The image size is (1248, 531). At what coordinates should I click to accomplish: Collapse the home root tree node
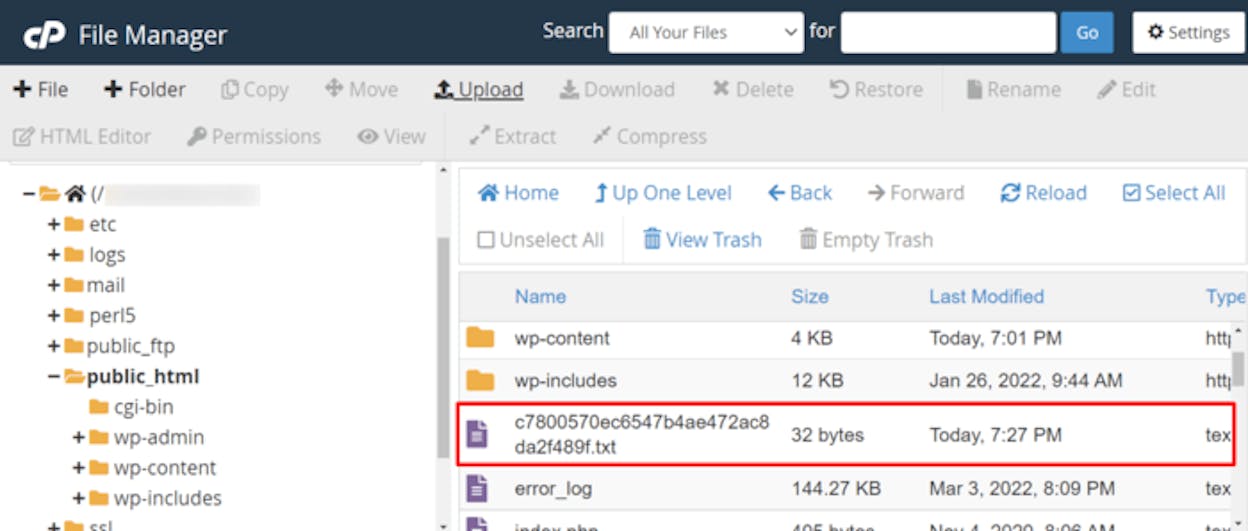pos(28,194)
